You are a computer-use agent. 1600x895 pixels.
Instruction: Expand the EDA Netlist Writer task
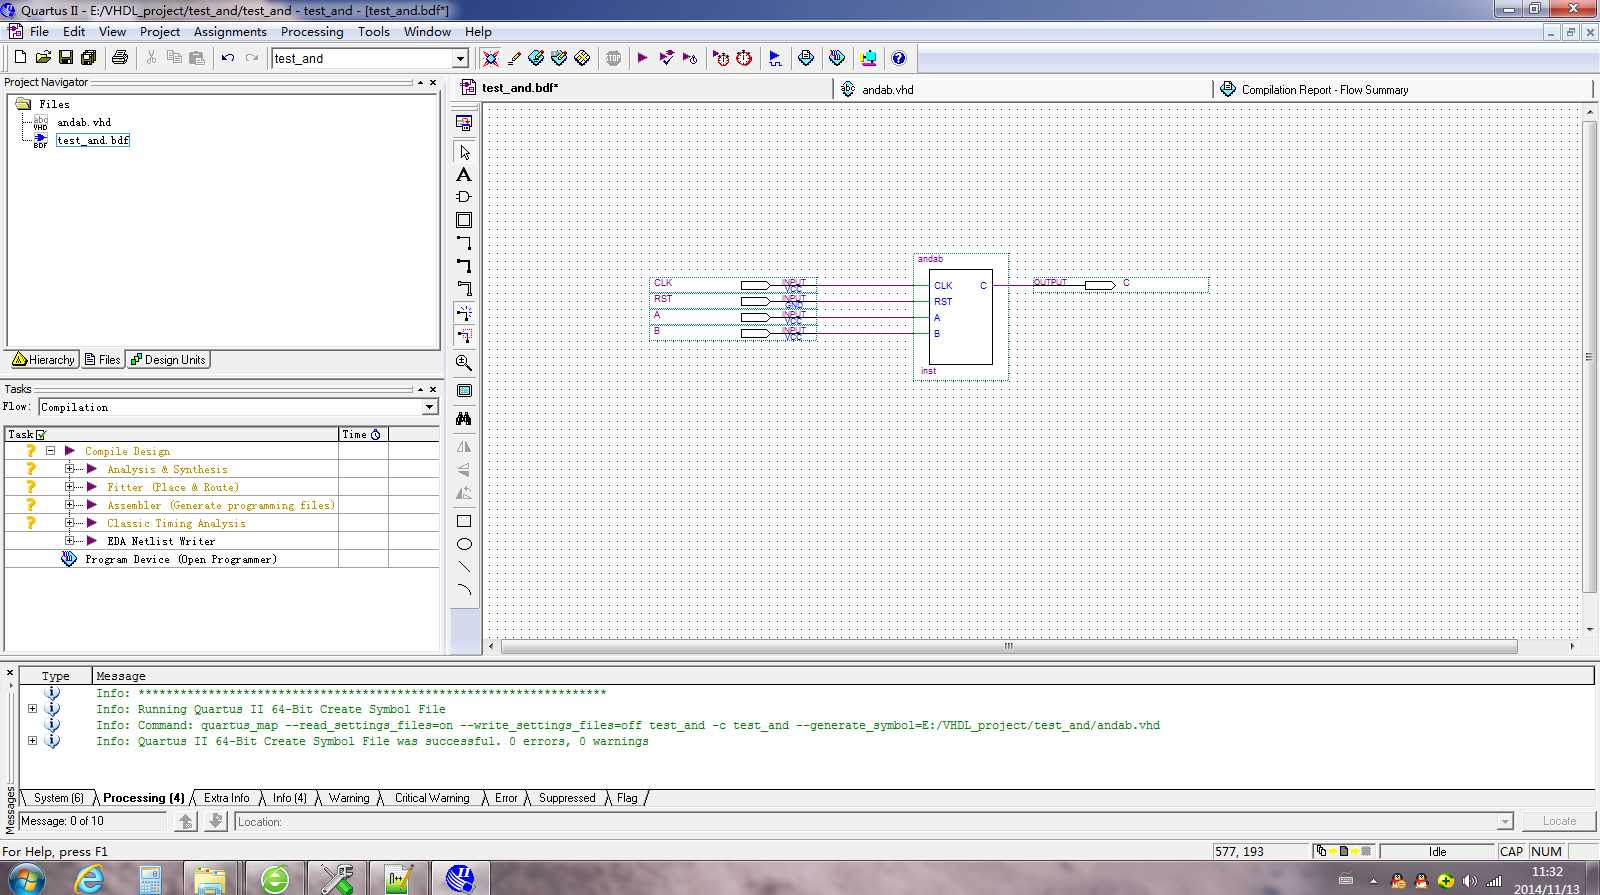[x=69, y=541]
